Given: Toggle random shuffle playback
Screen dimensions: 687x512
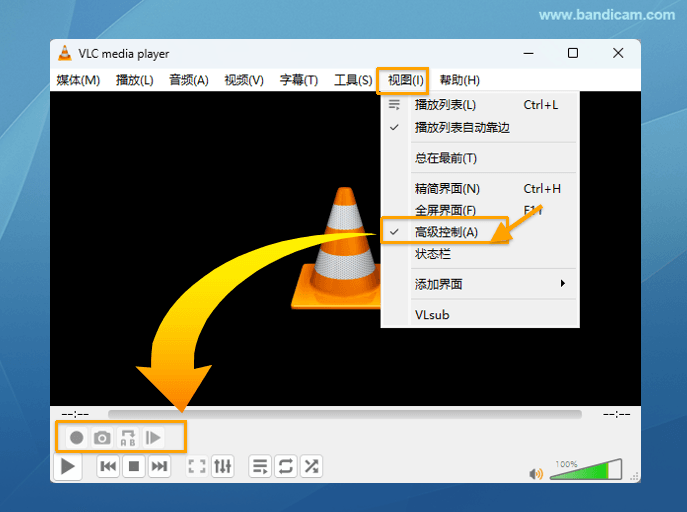Looking at the screenshot, I should click(x=312, y=466).
